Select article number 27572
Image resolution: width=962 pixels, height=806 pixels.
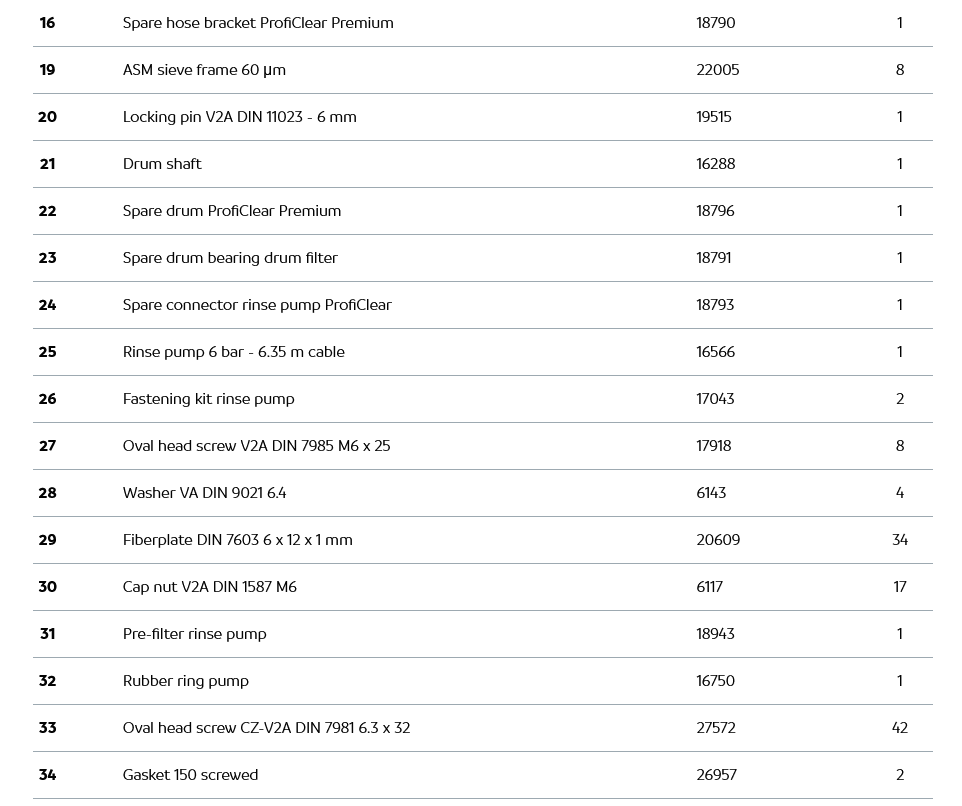715,728
